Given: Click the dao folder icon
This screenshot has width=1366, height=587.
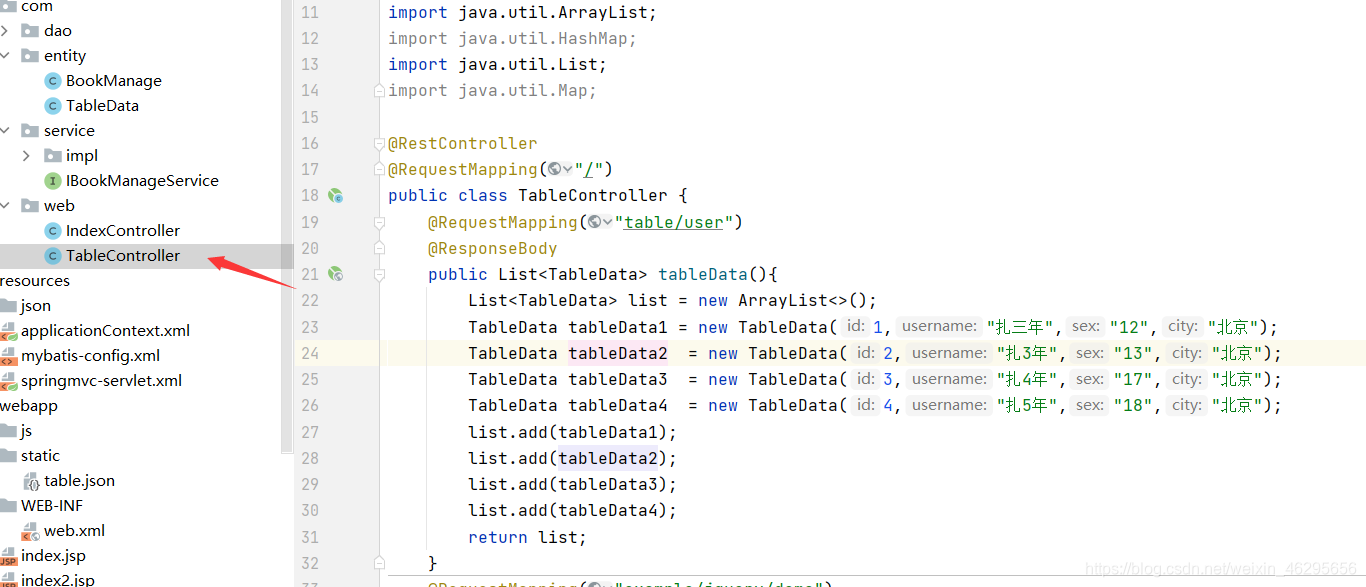Looking at the screenshot, I should click(x=30, y=31).
